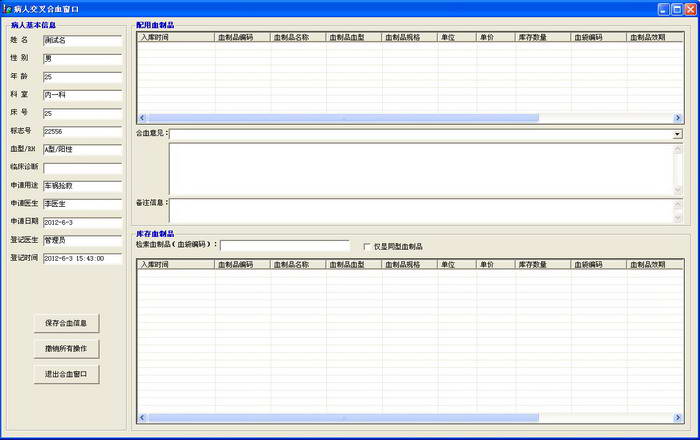Open the 合血意见 dropdown arrow

[x=678, y=134]
